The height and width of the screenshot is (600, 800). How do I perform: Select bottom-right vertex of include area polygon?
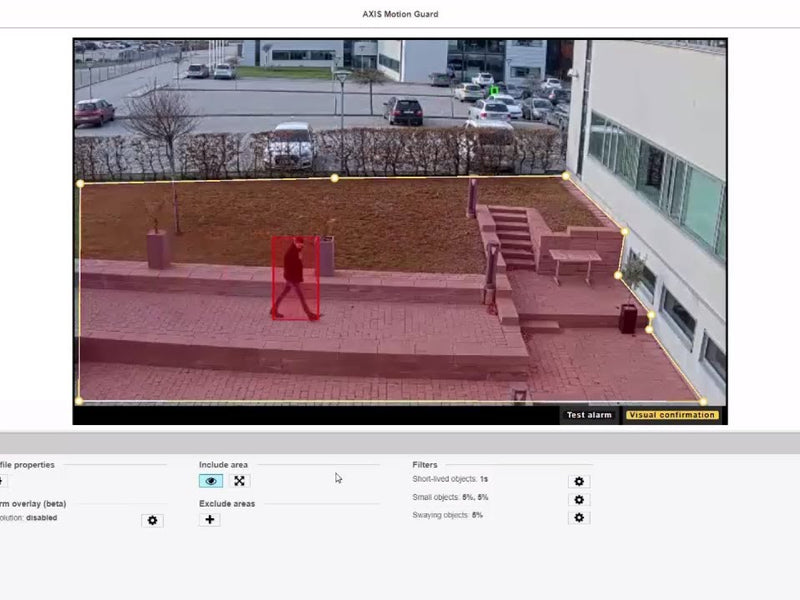(x=702, y=402)
